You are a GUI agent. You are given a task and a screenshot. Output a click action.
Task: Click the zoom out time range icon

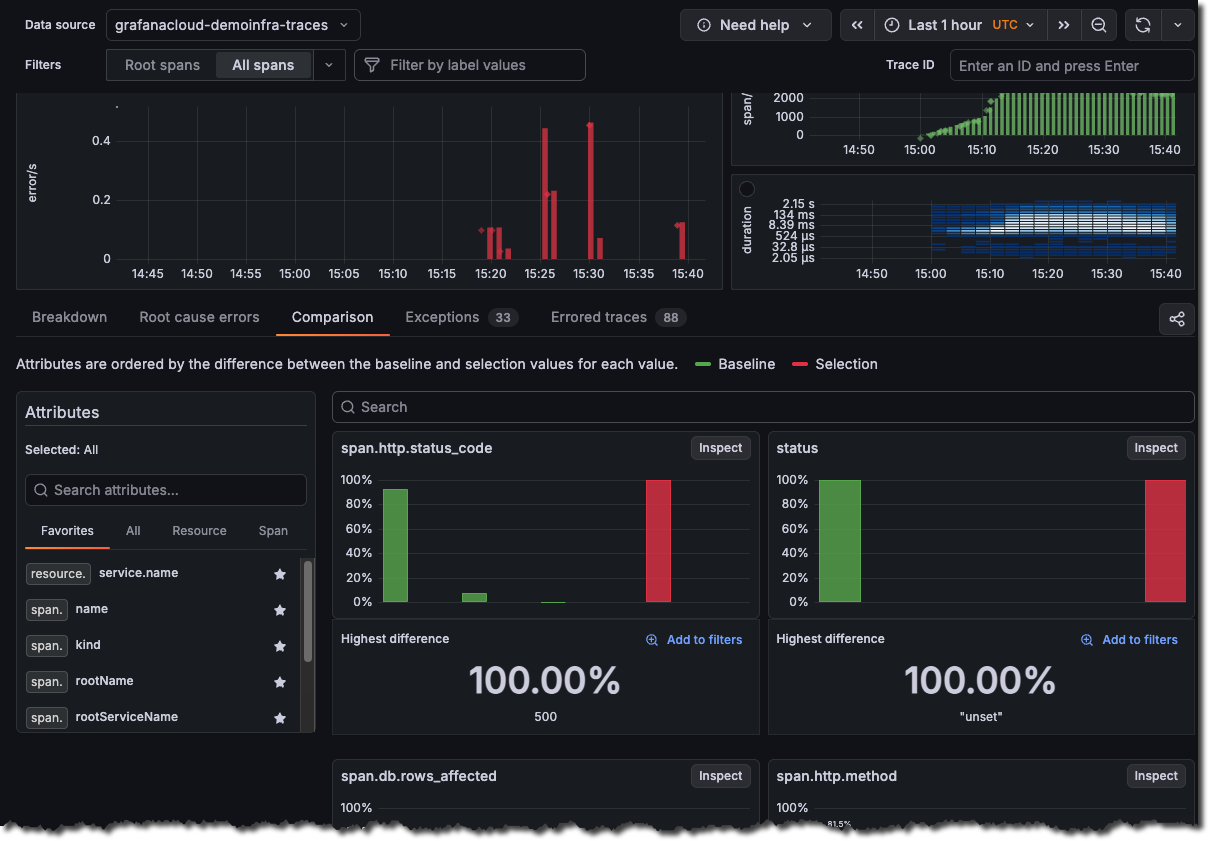[x=1098, y=25]
